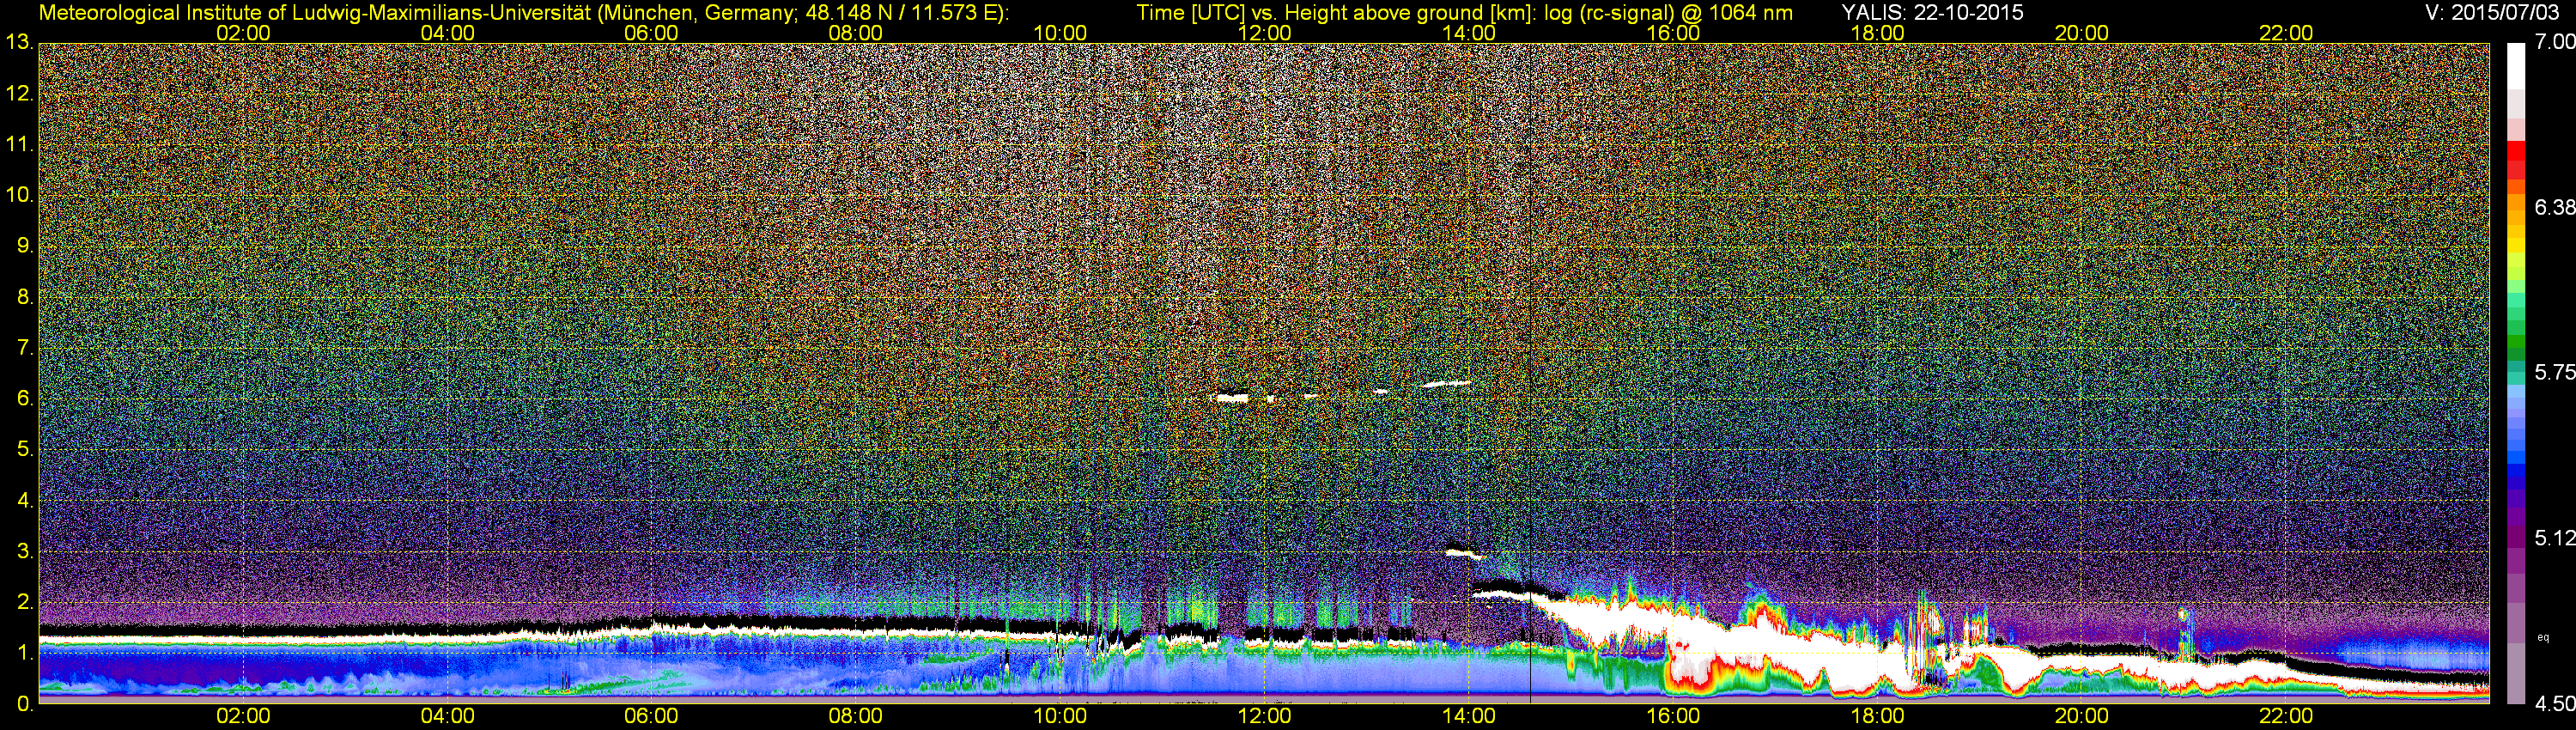Click the 12:00 time label at top
The height and width of the screenshot is (730, 2576).
pos(1265,33)
